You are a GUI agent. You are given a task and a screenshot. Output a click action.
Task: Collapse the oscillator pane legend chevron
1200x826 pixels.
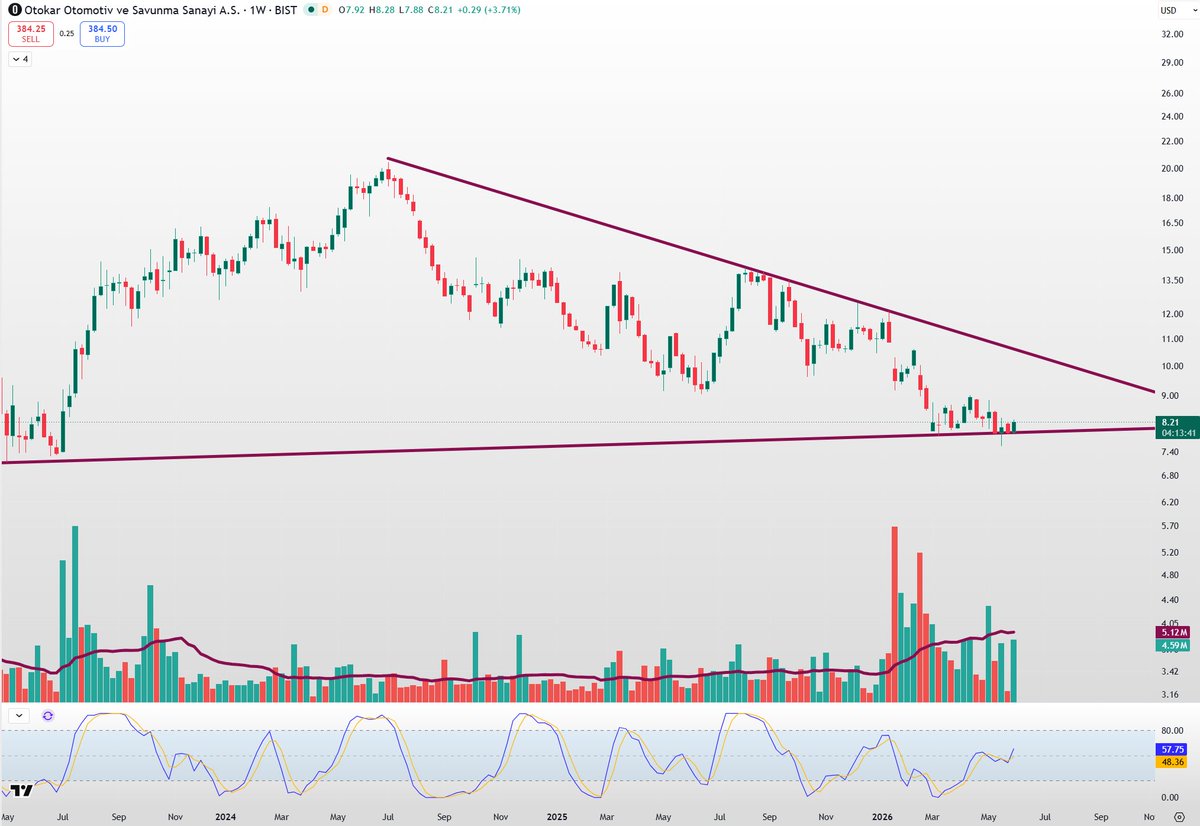click(21, 716)
